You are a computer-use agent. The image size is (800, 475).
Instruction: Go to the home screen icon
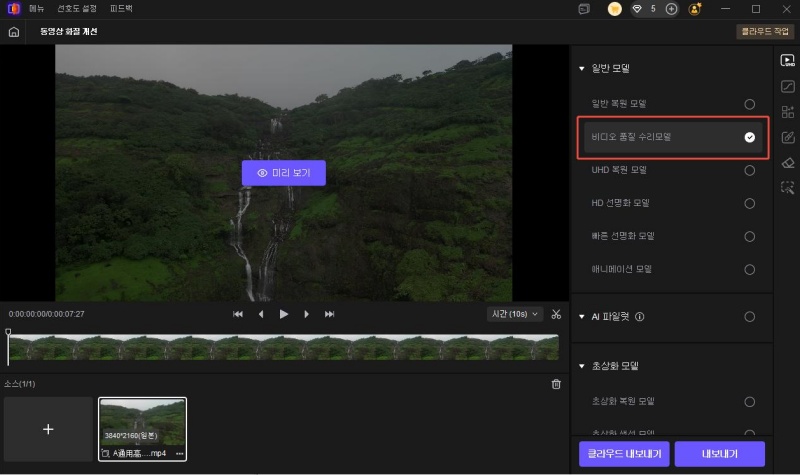pyautogui.click(x=14, y=32)
